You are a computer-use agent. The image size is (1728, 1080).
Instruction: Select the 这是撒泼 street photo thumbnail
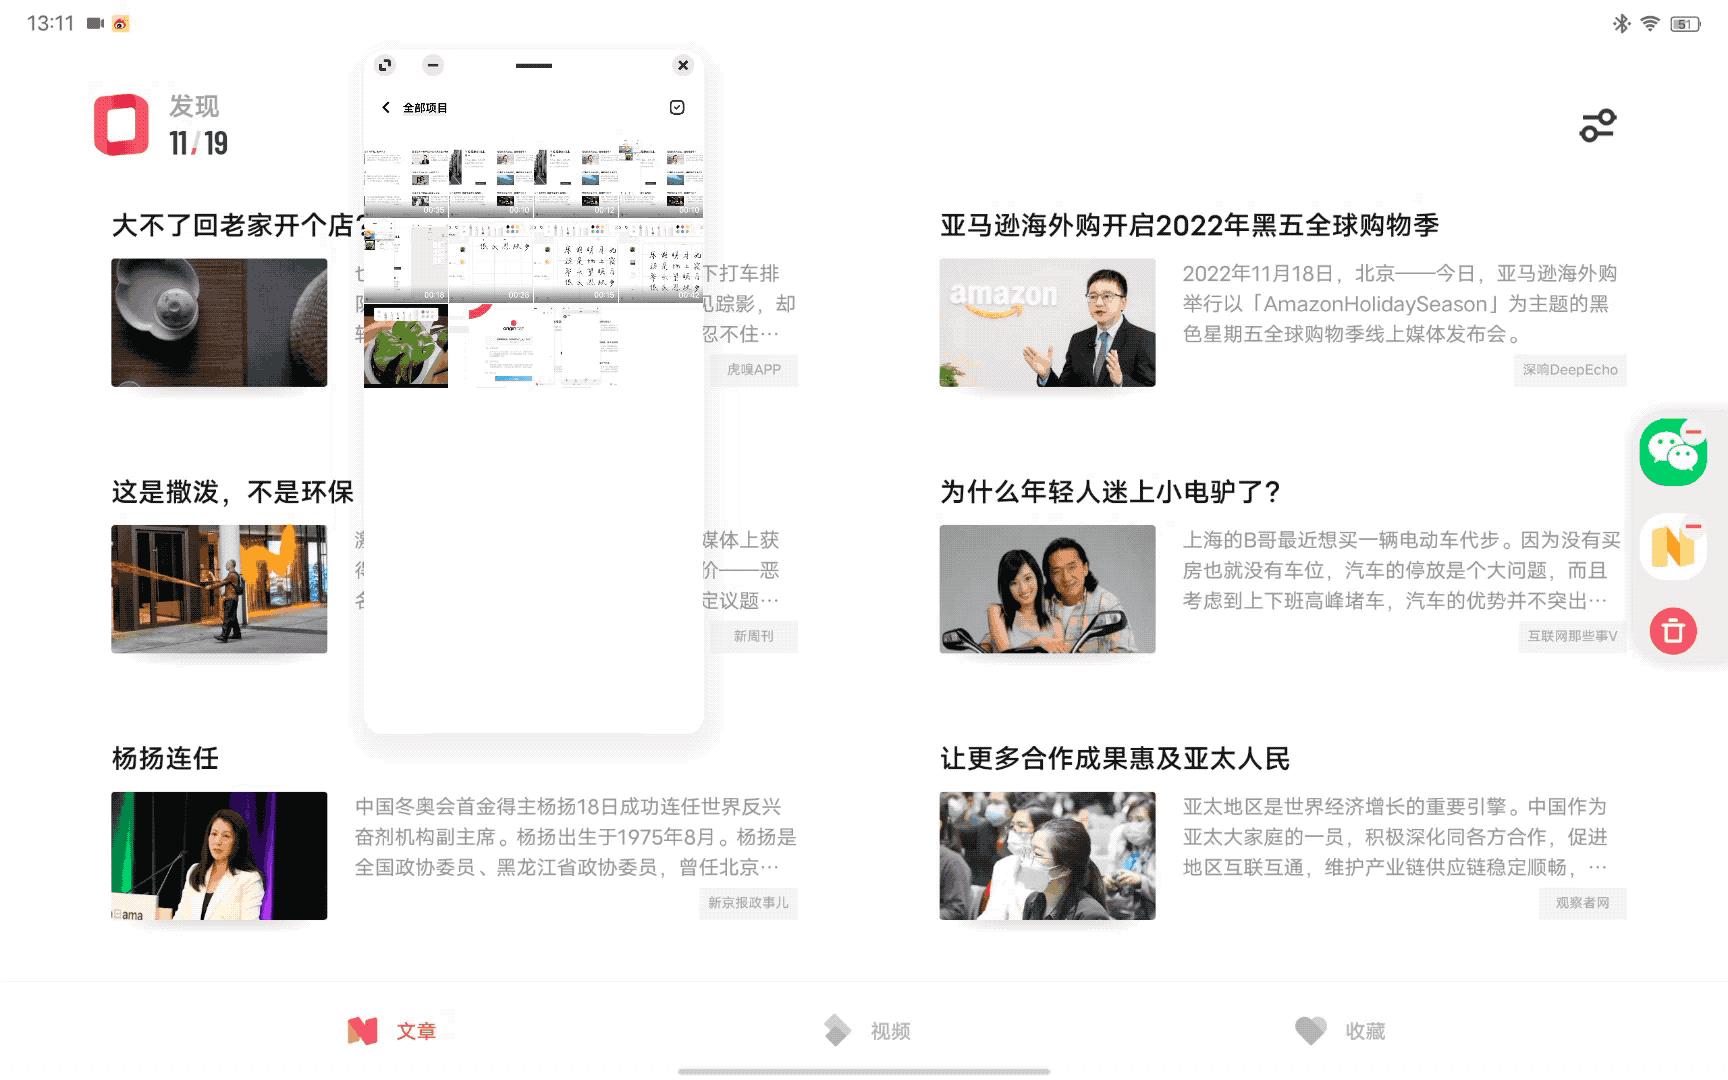(219, 589)
